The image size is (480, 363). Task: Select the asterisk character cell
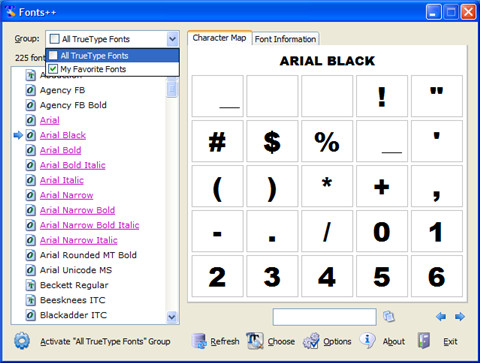click(327, 186)
